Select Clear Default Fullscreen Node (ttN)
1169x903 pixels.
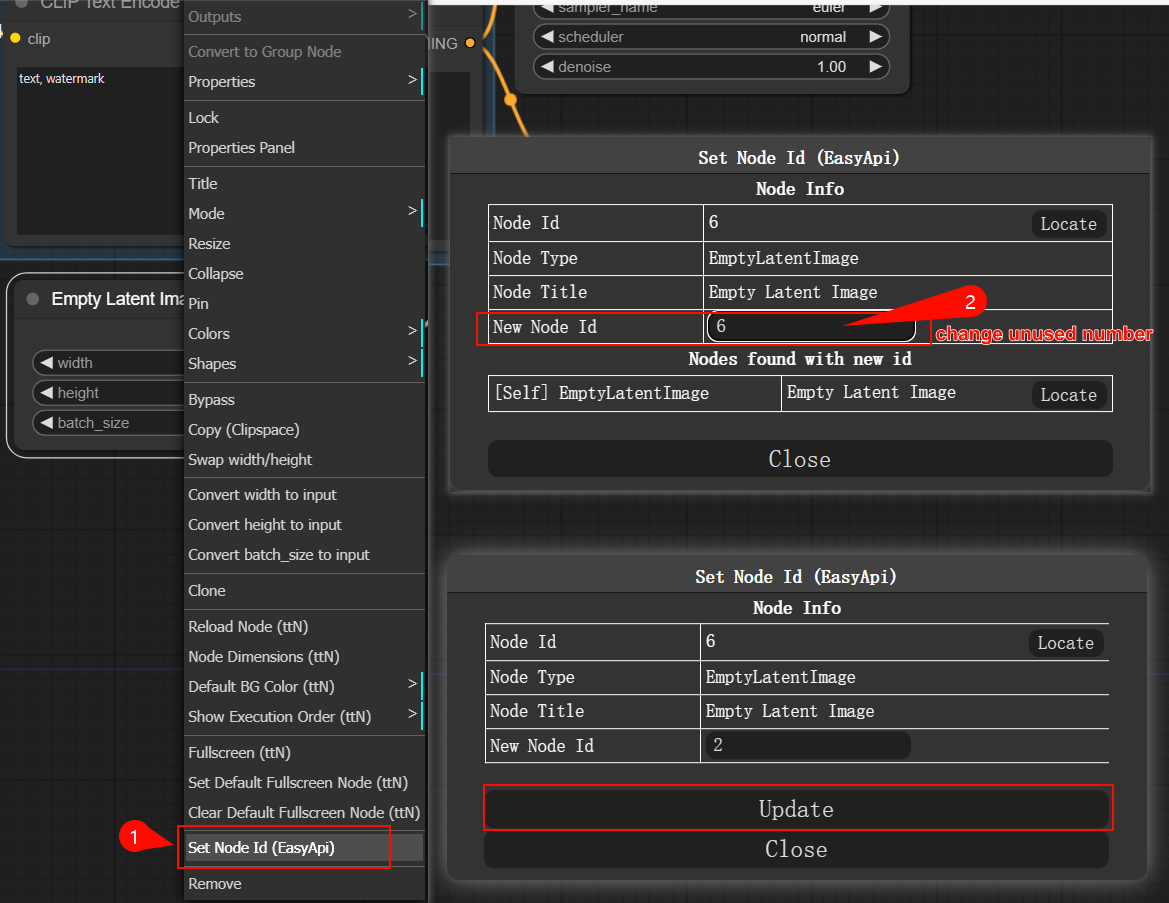pyautogui.click(x=304, y=812)
